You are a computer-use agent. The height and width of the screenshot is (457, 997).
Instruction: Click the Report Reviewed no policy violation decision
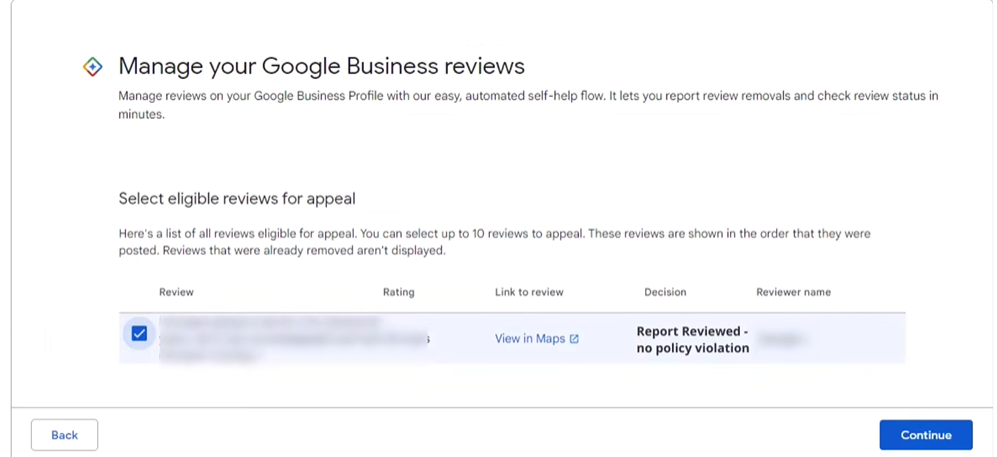point(692,340)
